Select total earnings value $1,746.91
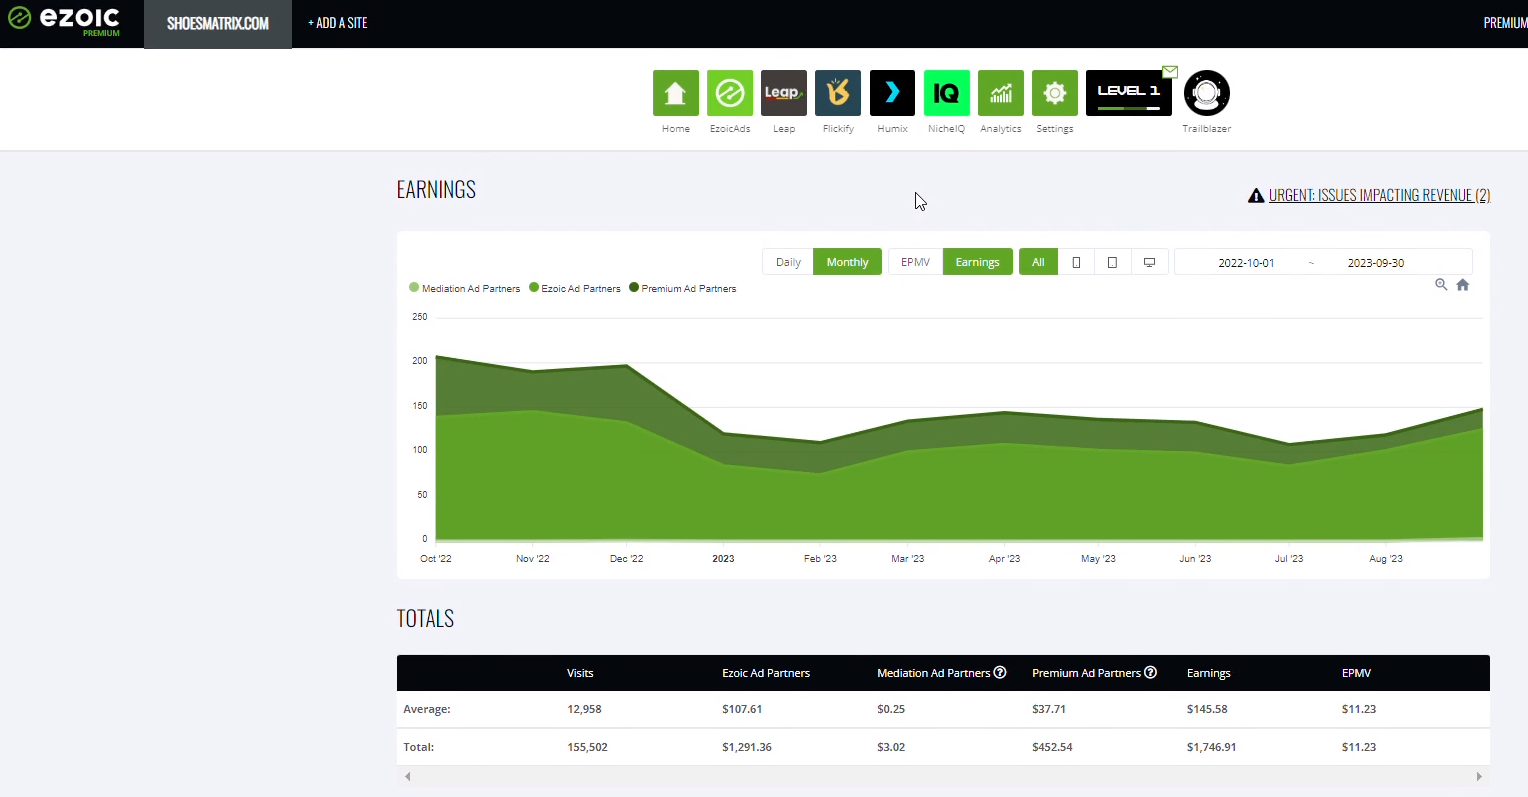Screen dimensions: 1528x797 pos(1211,747)
